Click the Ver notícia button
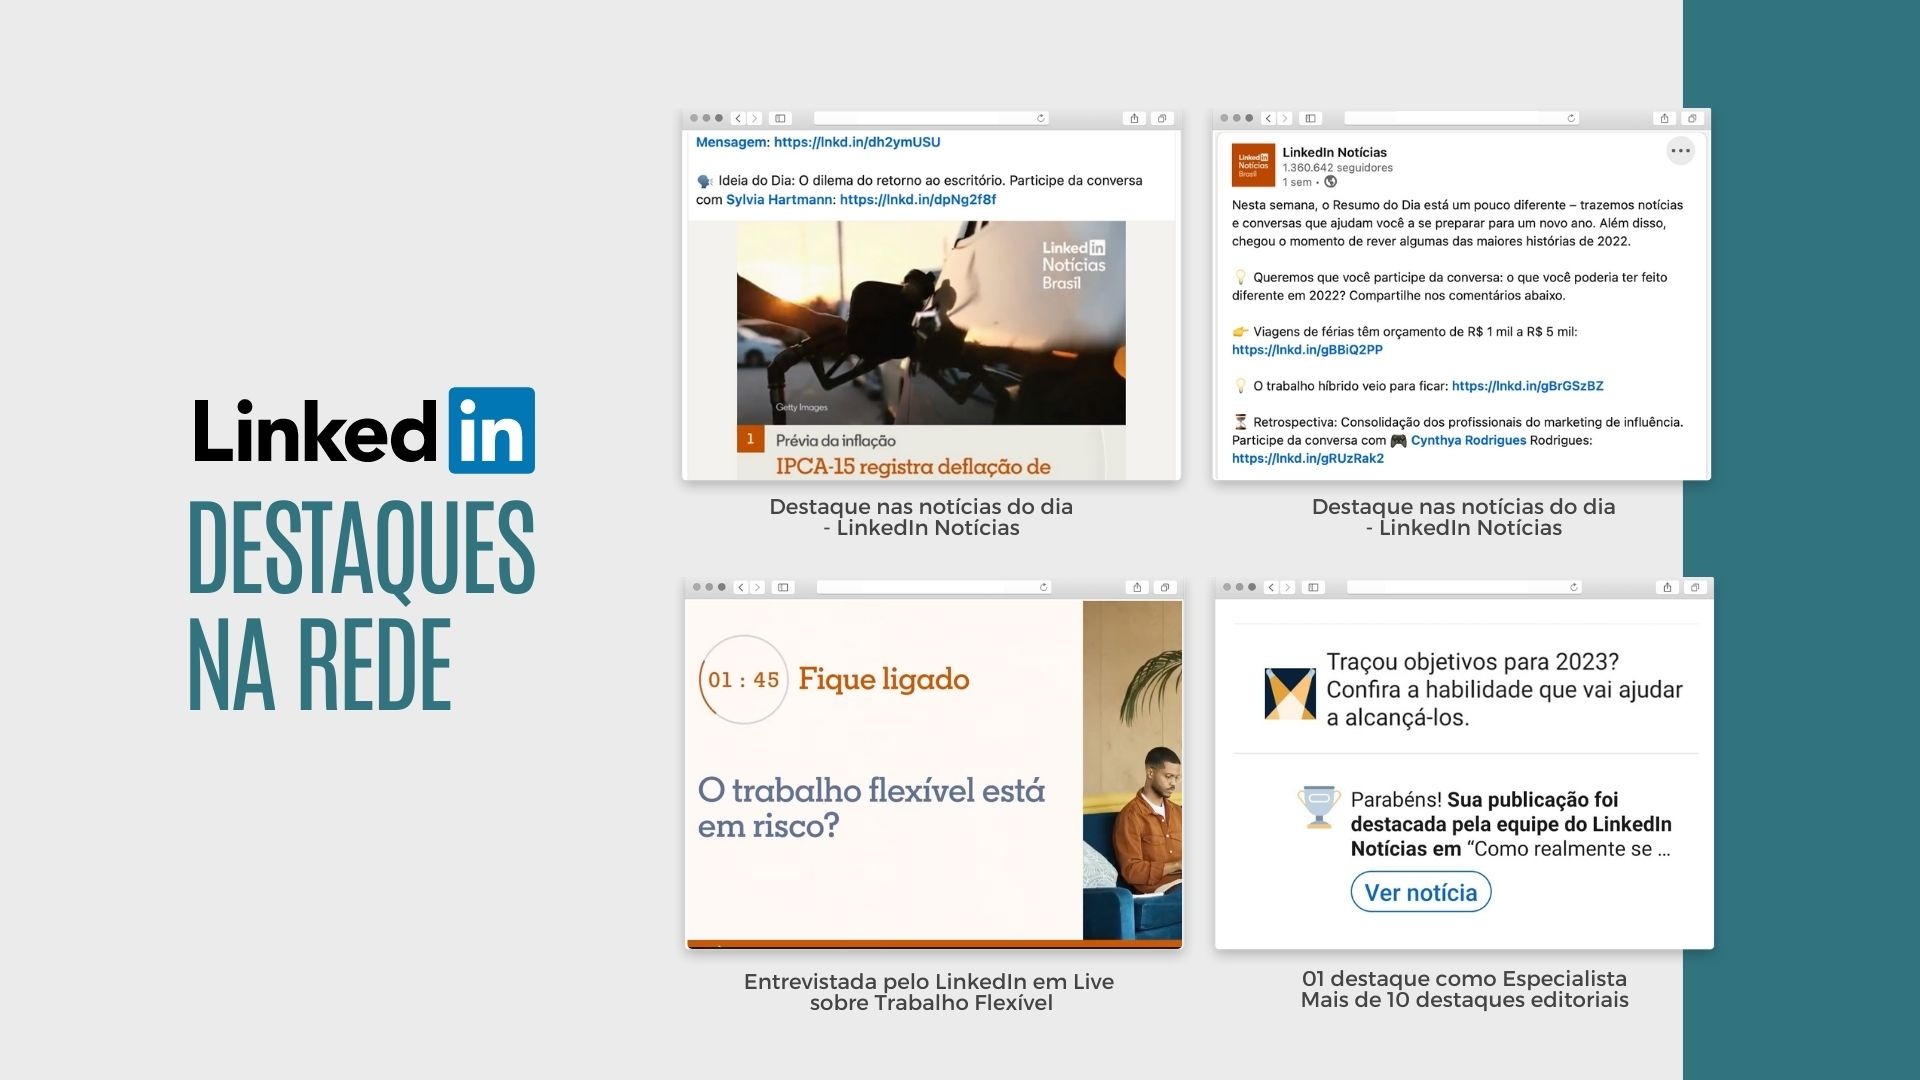The image size is (1920, 1080). coord(1420,892)
